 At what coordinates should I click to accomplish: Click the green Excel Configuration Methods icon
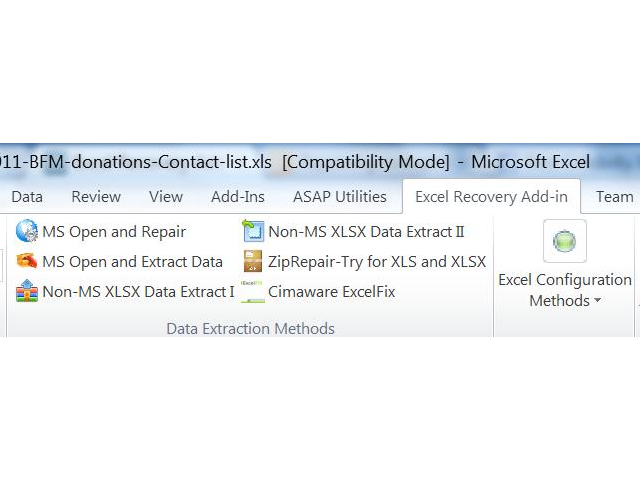point(564,241)
